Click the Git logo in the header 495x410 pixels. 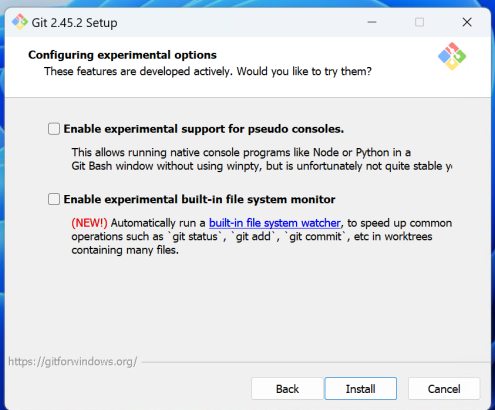[x=452, y=56]
